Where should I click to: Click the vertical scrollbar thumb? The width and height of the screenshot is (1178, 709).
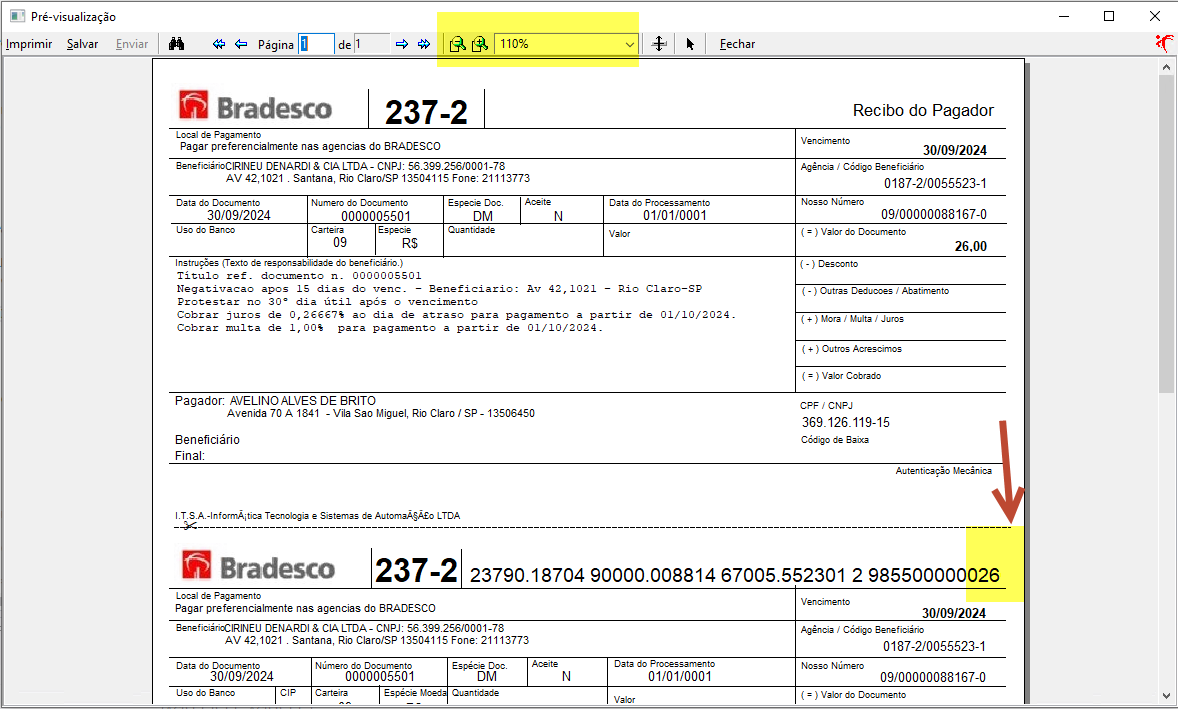[1166, 234]
